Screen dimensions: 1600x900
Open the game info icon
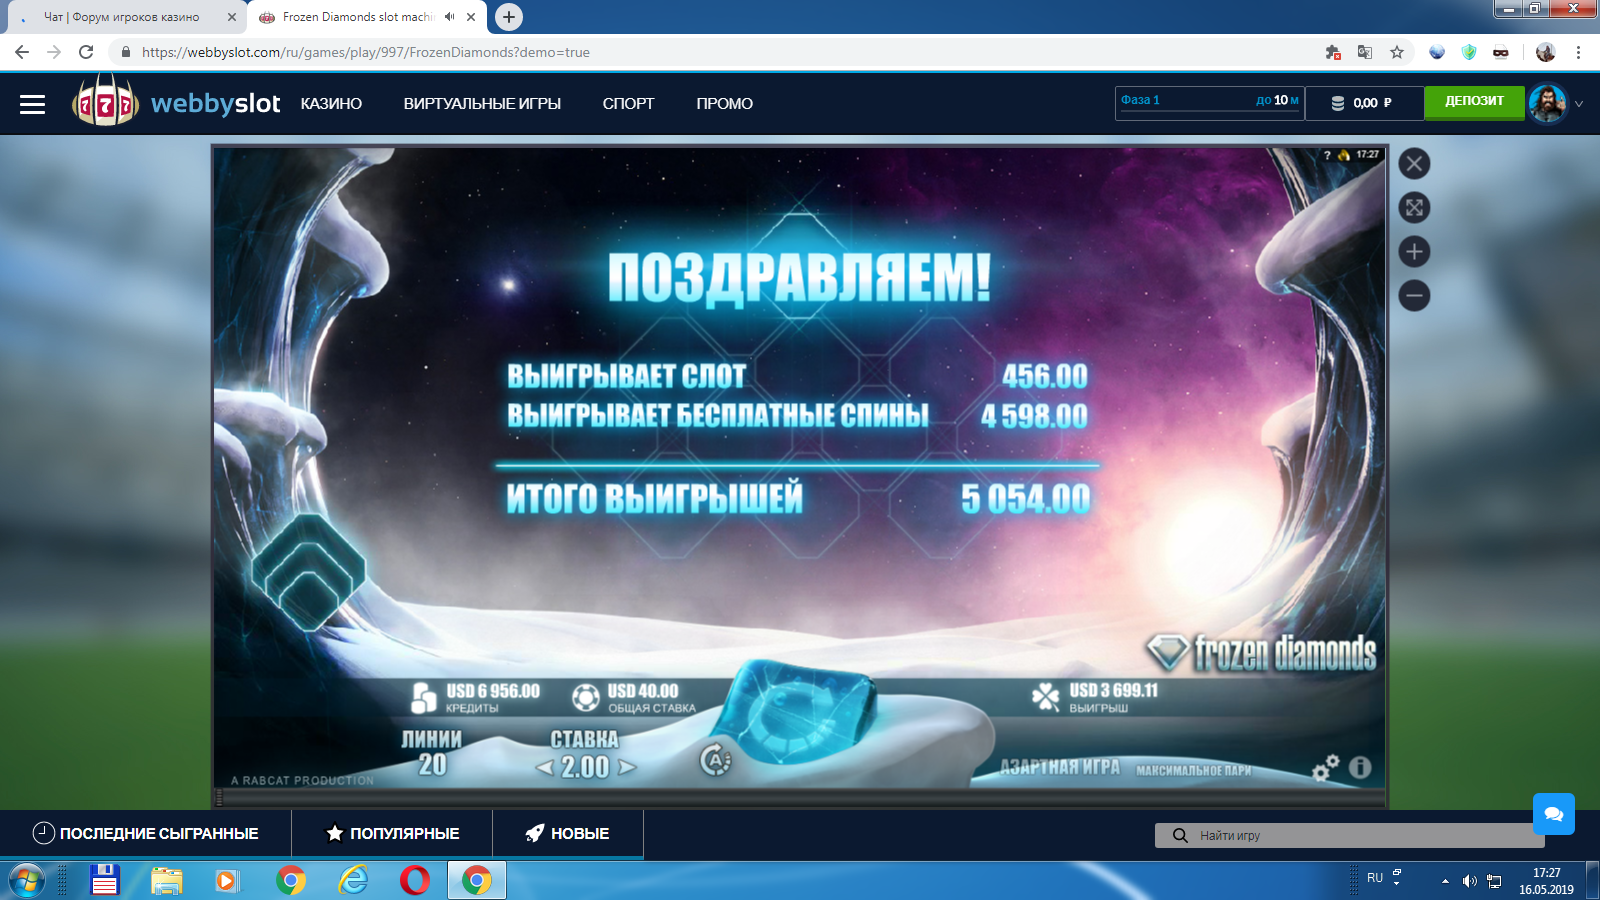(1360, 767)
